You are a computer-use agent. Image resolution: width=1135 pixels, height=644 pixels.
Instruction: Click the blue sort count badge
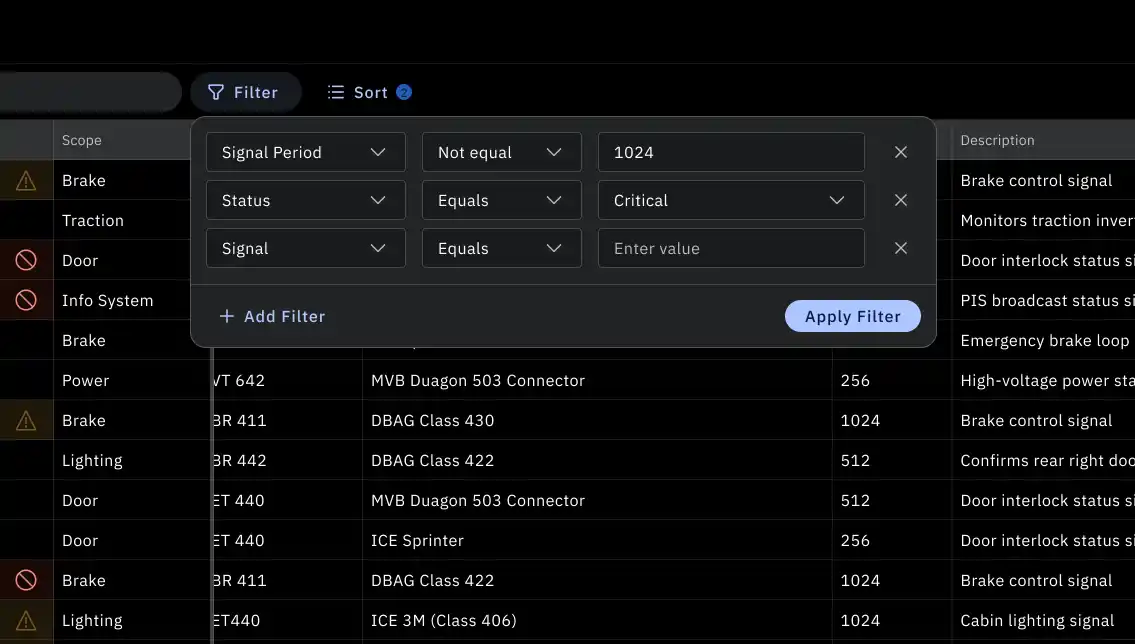[x=404, y=92]
